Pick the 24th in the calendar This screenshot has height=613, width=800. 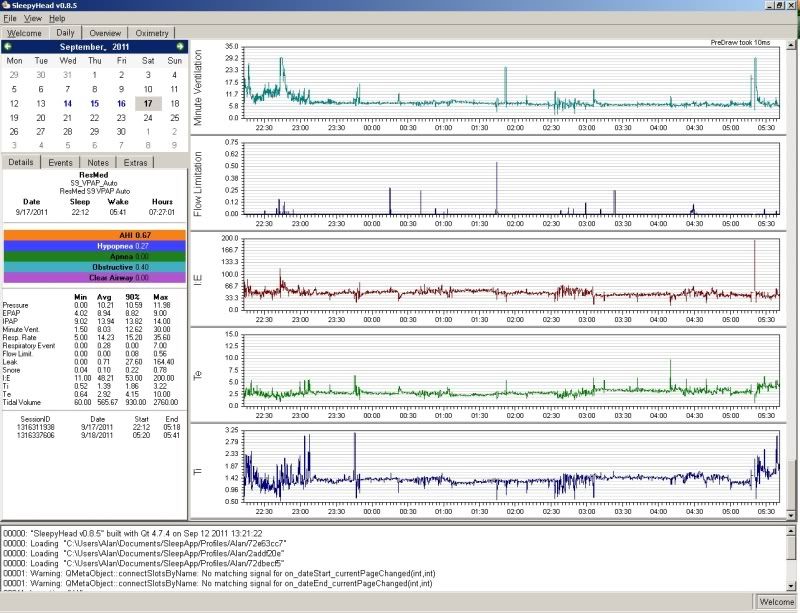tap(148, 118)
